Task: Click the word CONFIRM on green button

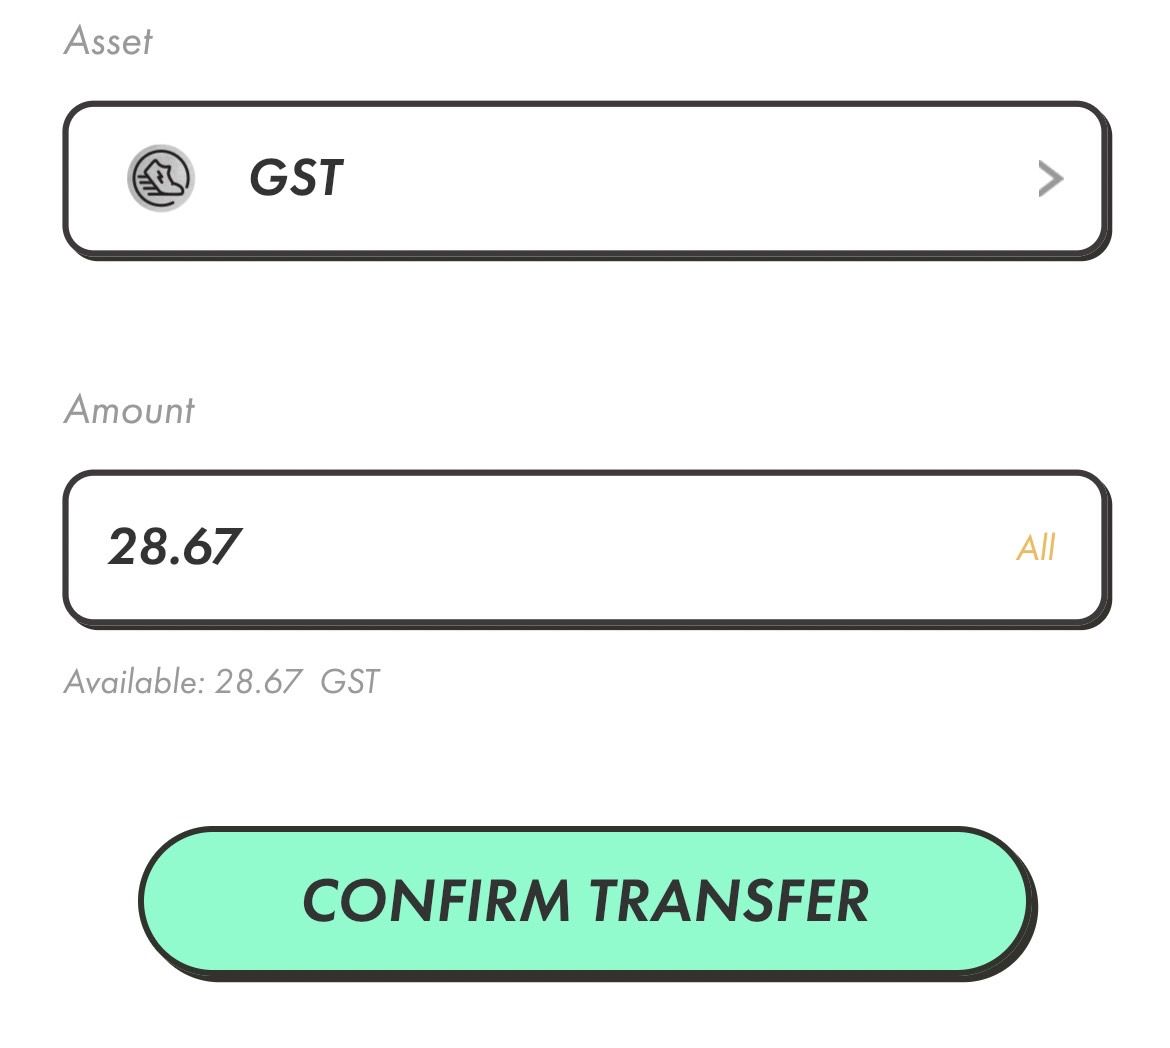Action: coord(437,902)
